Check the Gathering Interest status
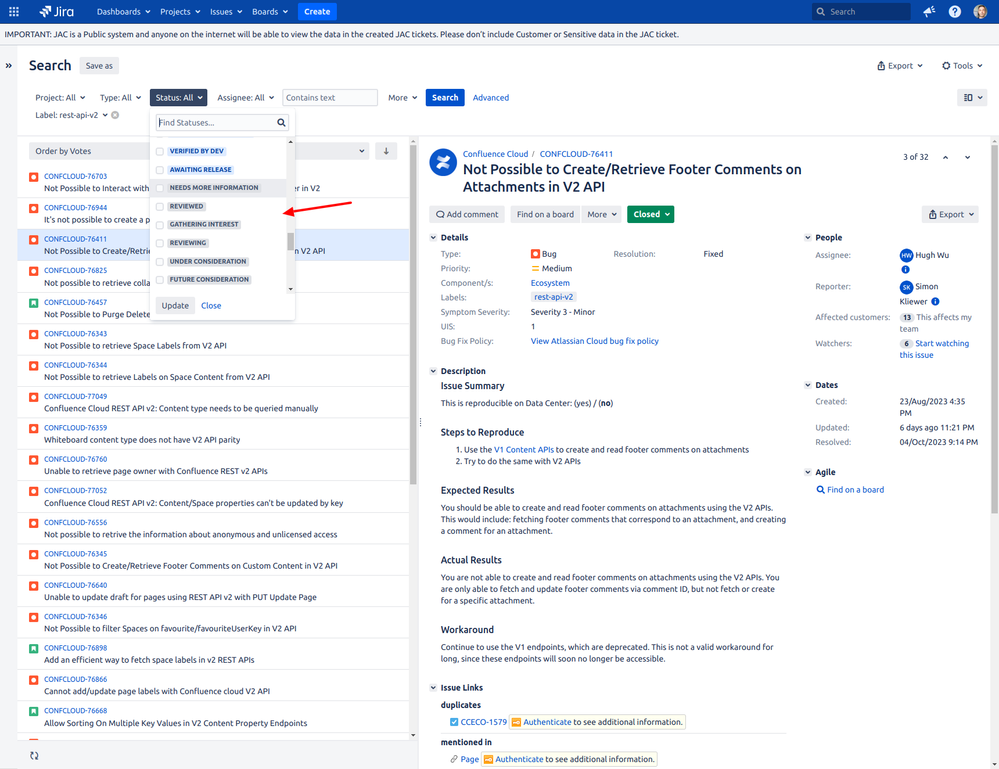This screenshot has height=769, width=999. [x=160, y=225]
